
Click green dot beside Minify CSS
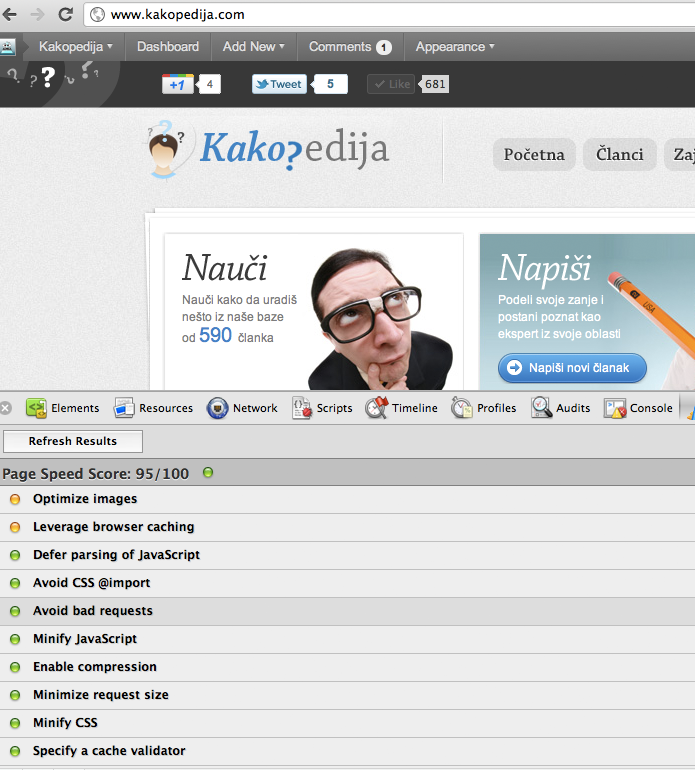(x=15, y=723)
